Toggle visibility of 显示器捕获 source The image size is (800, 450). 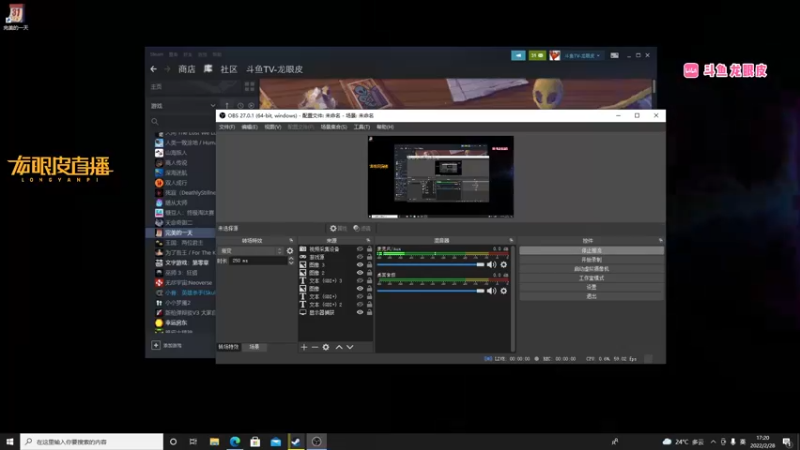click(360, 312)
